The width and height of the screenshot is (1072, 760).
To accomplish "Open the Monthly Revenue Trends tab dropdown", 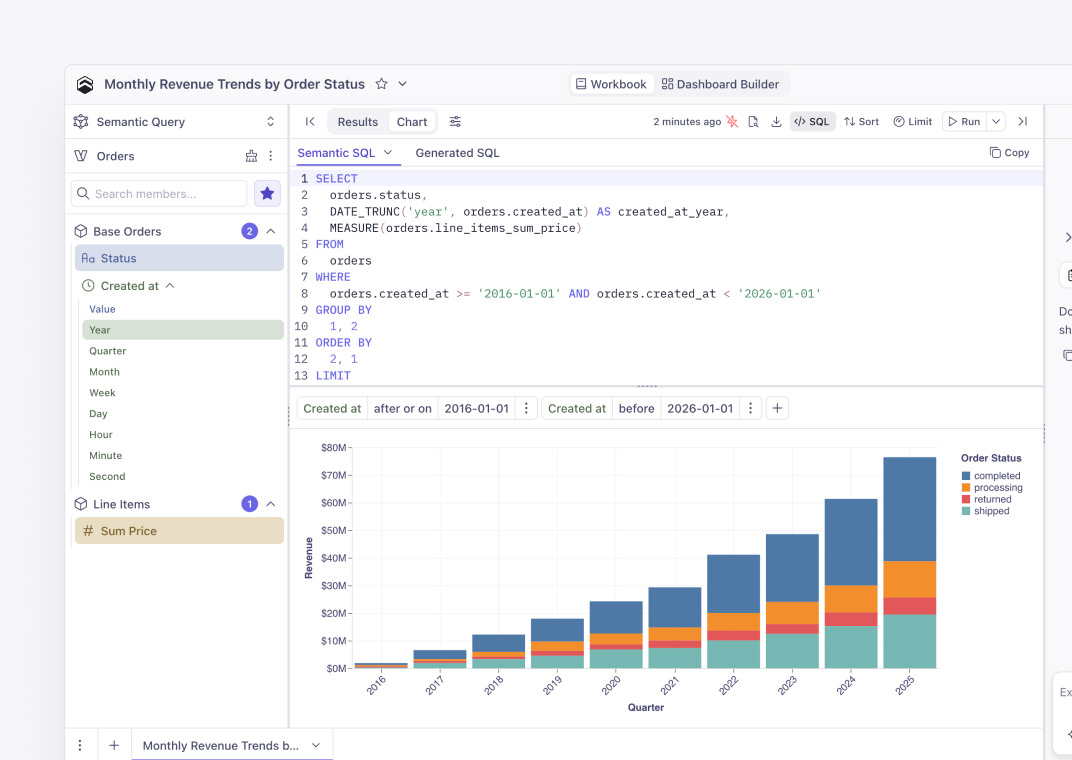I will 316,746.
